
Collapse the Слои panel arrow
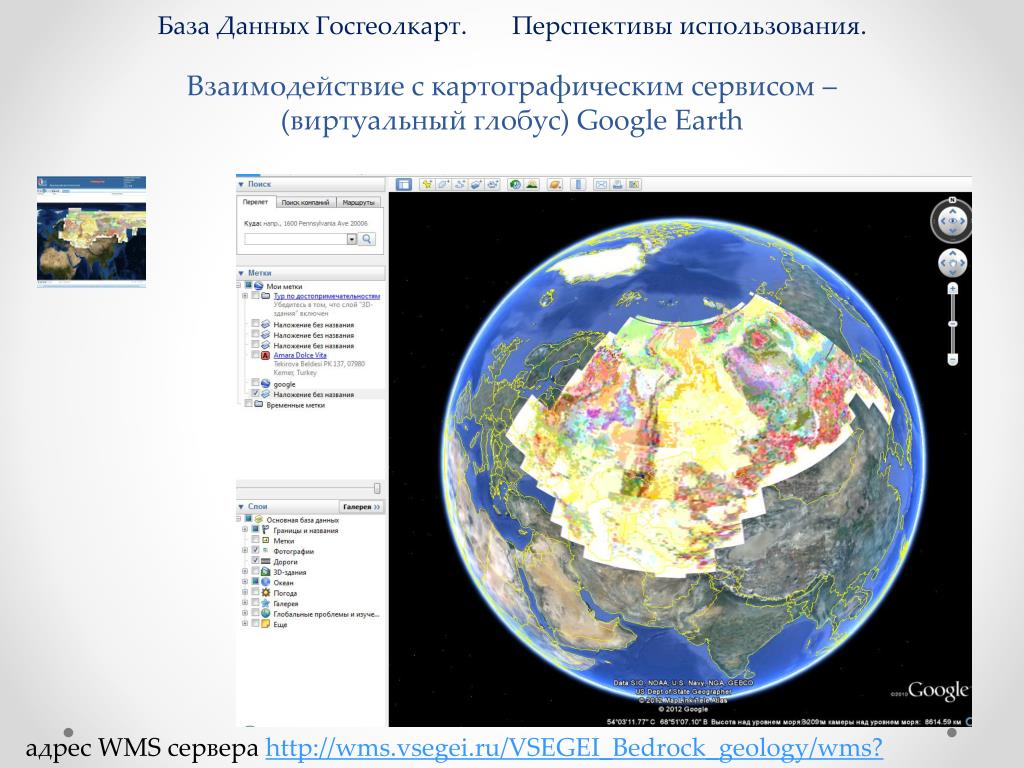point(241,507)
